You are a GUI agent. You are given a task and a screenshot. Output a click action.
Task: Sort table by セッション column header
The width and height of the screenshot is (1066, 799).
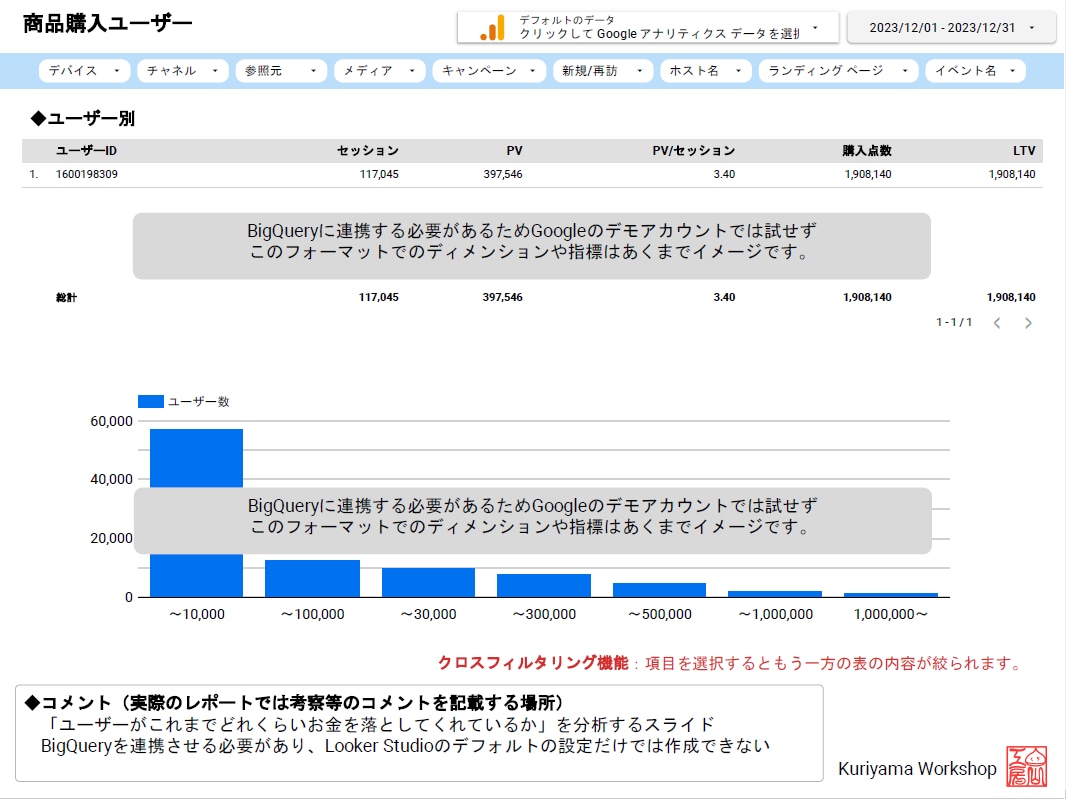368,151
